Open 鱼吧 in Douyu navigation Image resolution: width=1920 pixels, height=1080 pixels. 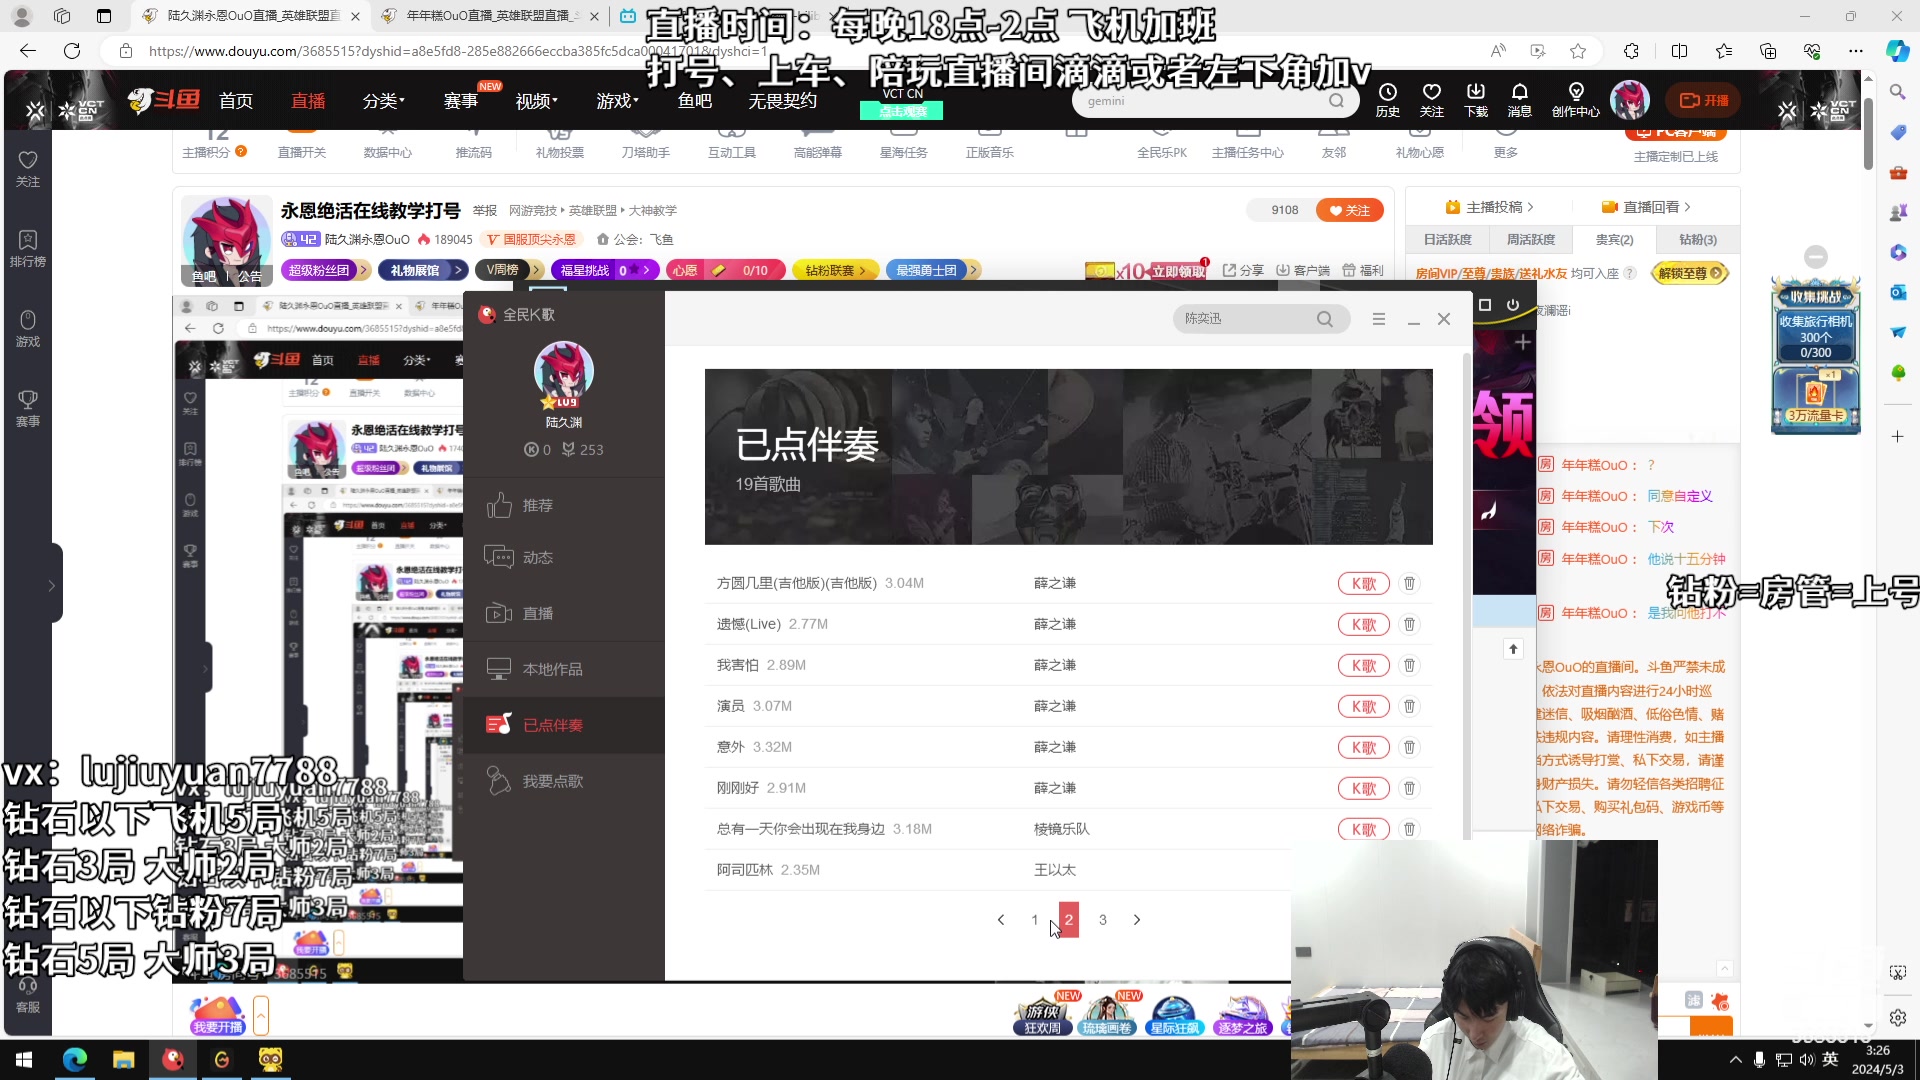tap(695, 101)
